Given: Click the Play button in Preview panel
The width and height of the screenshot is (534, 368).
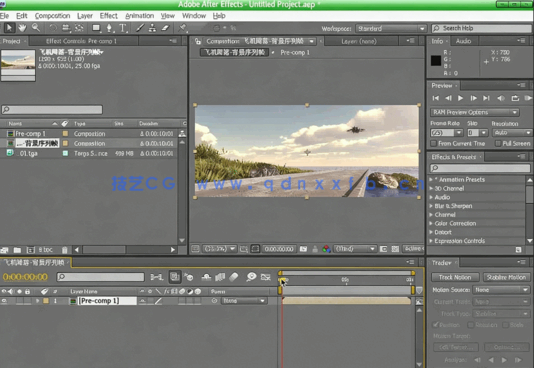Looking at the screenshot, I should pyautogui.click(x=460, y=98).
